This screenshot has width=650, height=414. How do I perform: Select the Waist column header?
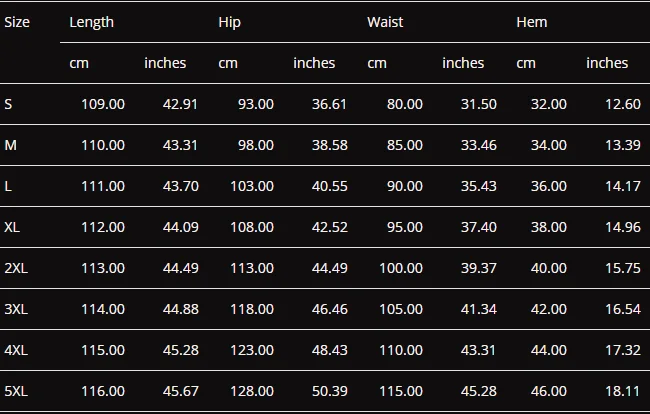click(x=385, y=22)
